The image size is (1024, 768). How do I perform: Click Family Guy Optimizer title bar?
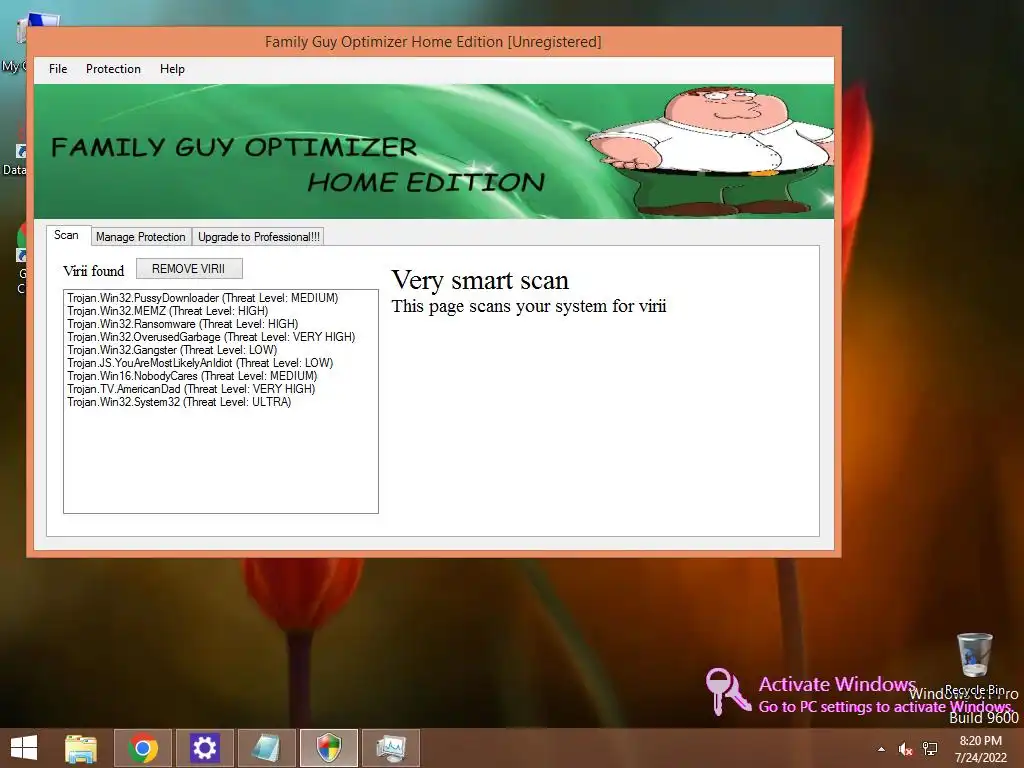click(x=433, y=42)
